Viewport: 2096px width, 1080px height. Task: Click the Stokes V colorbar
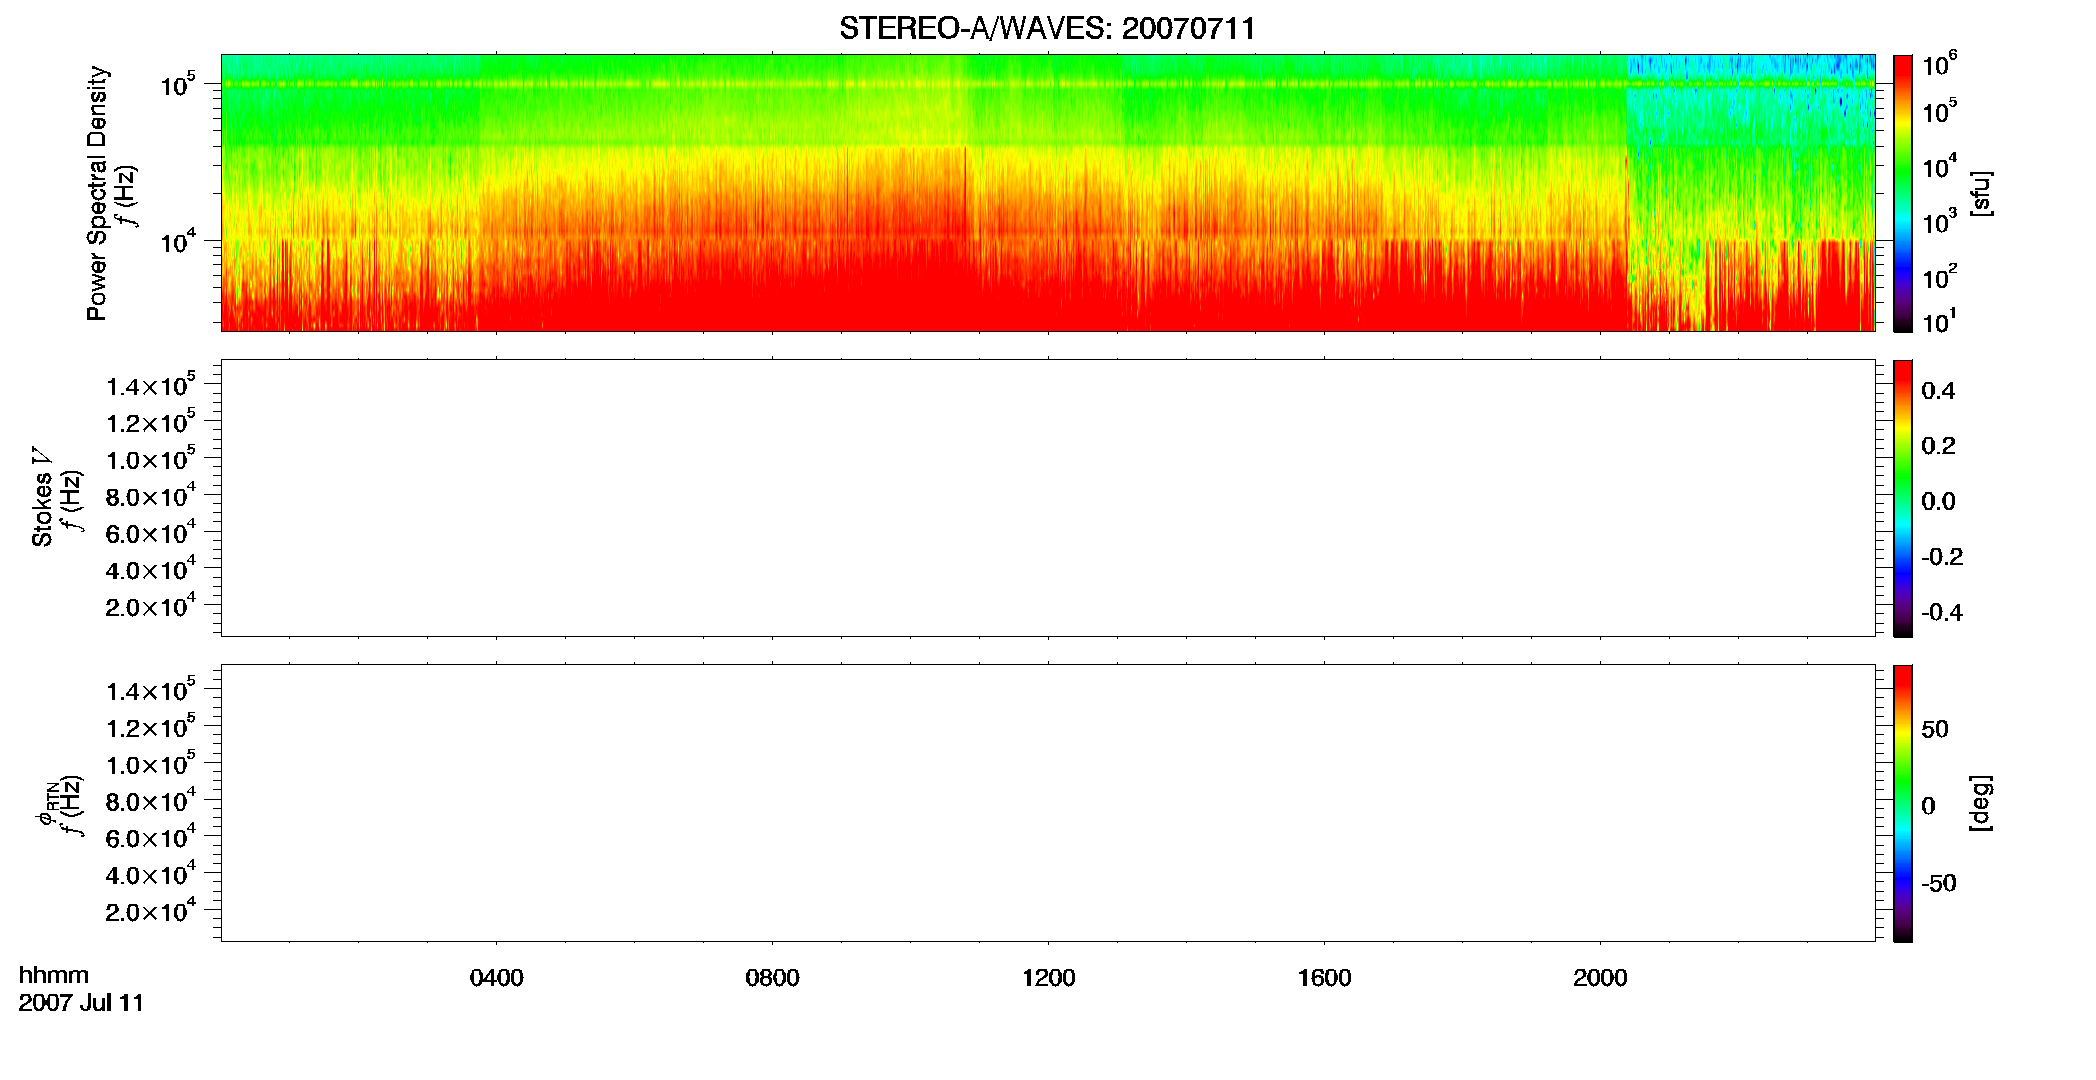(1903, 498)
